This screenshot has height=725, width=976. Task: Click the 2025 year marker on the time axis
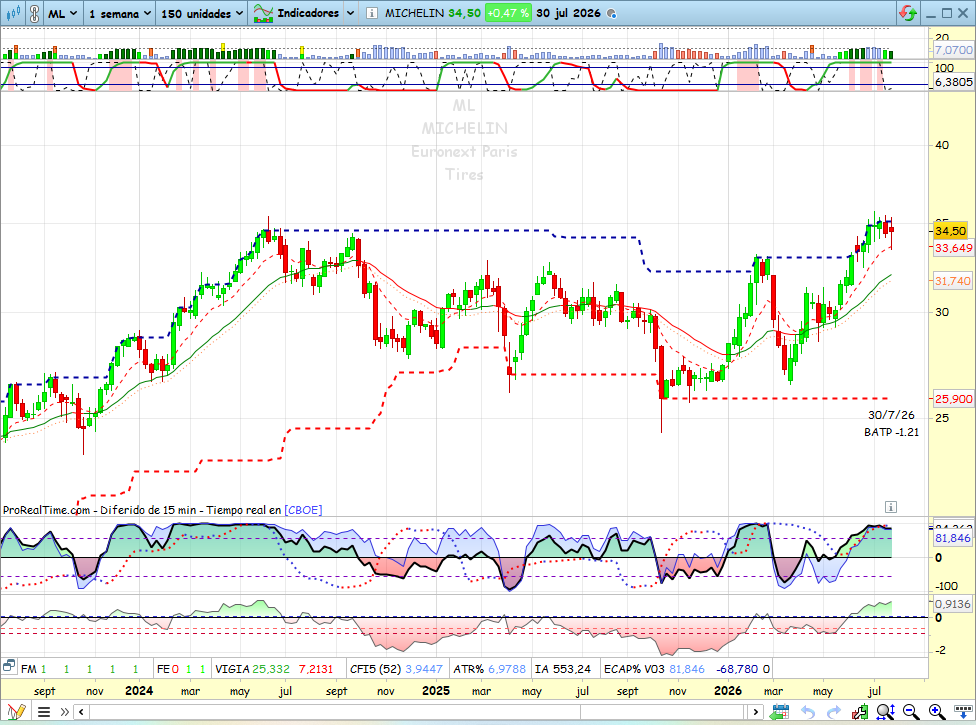[x=436, y=690]
